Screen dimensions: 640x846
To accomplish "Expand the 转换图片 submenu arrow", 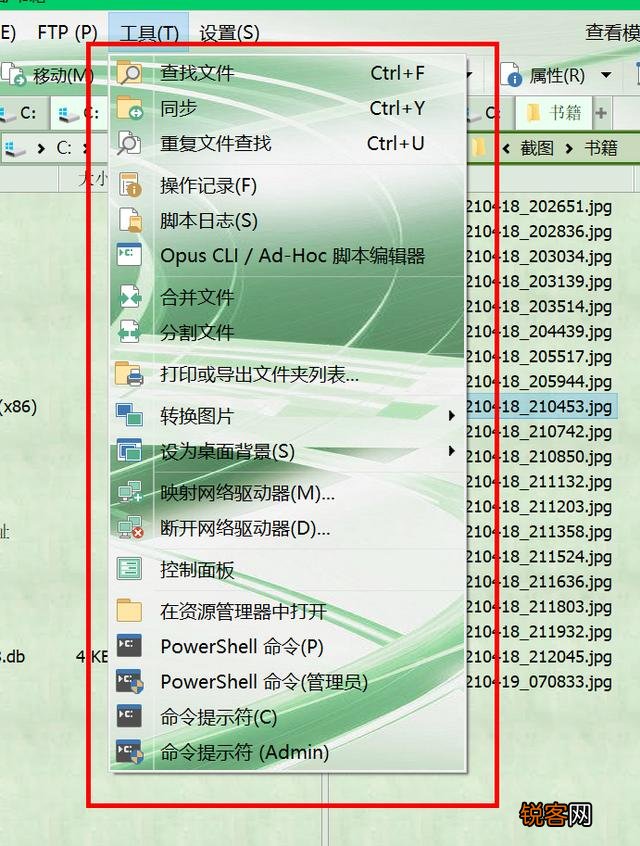I will coord(451,415).
